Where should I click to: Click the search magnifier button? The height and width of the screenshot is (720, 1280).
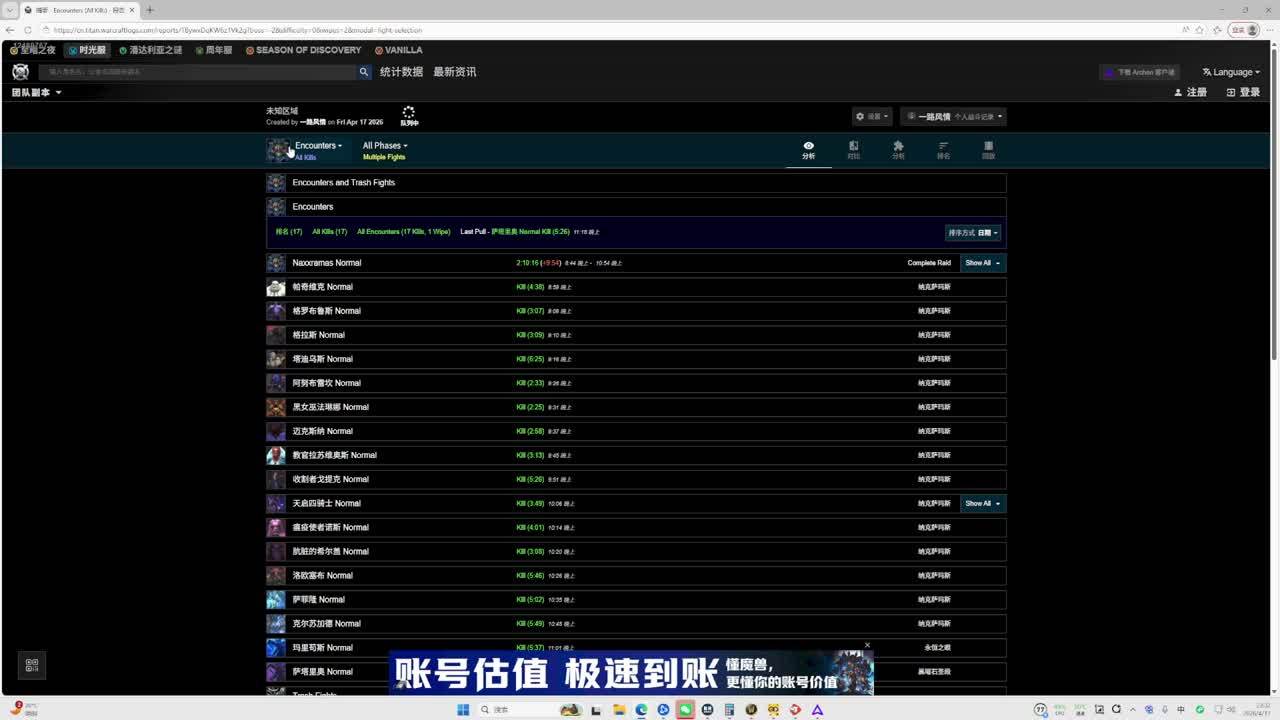[x=364, y=72]
